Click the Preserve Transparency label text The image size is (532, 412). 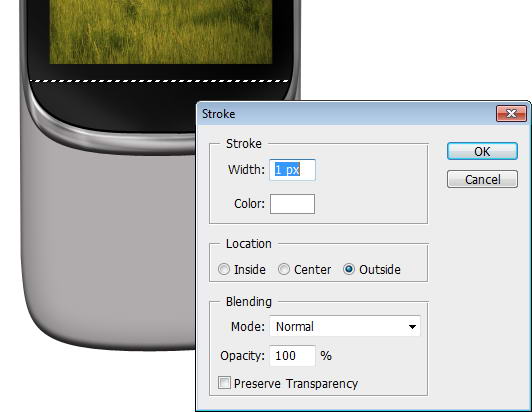[296, 384]
